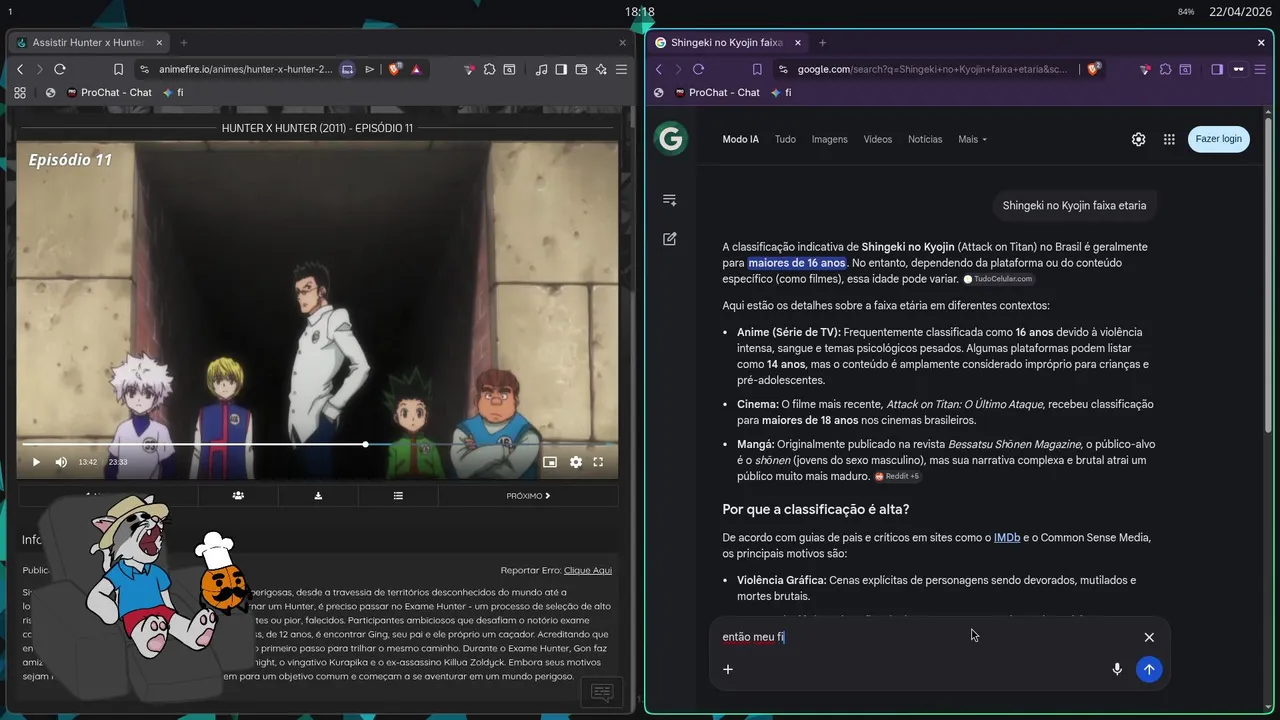Open Brave Rewards triangle icon
Viewport: 1280px width, 720px height.
tap(416, 69)
